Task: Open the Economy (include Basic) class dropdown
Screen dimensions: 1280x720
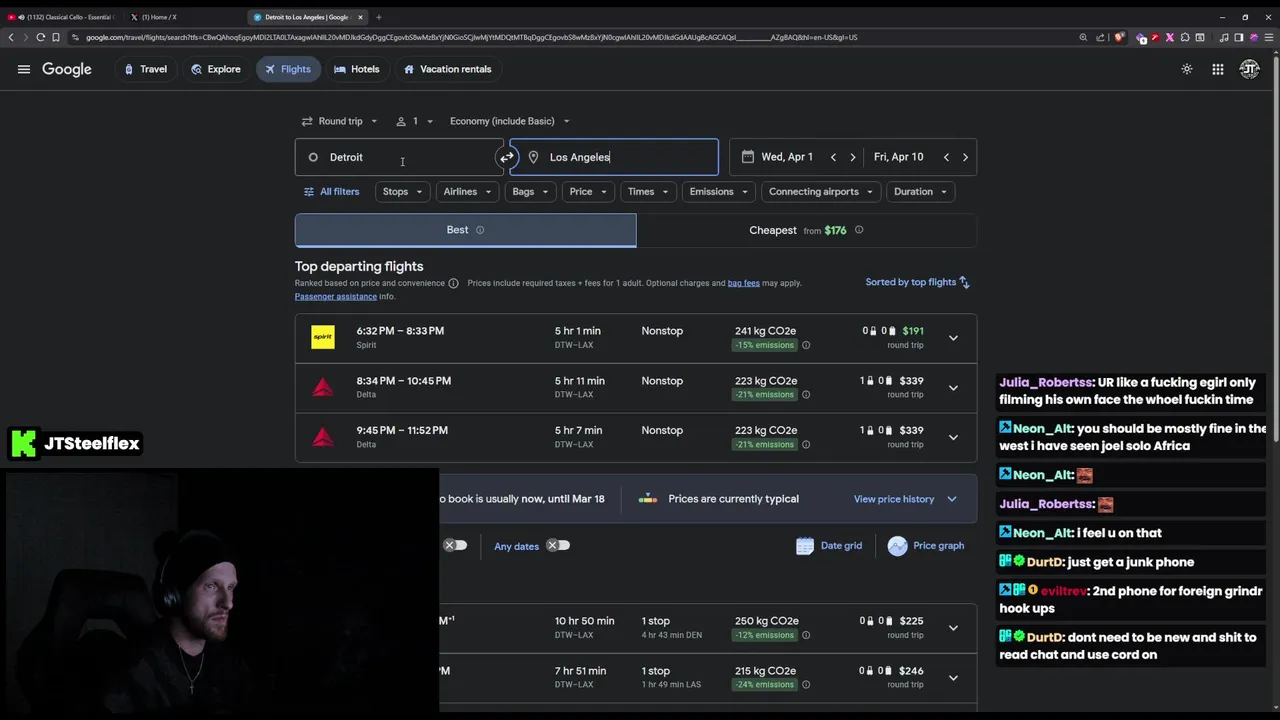Action: point(509,121)
